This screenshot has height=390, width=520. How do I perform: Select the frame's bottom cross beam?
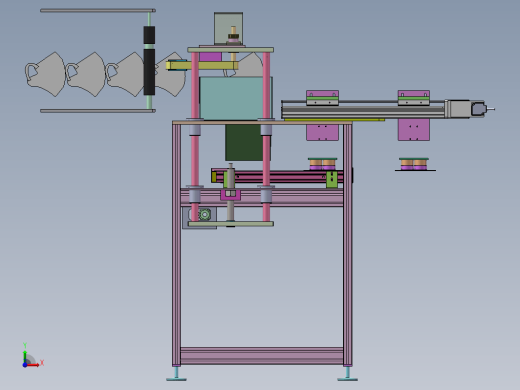[262, 356]
